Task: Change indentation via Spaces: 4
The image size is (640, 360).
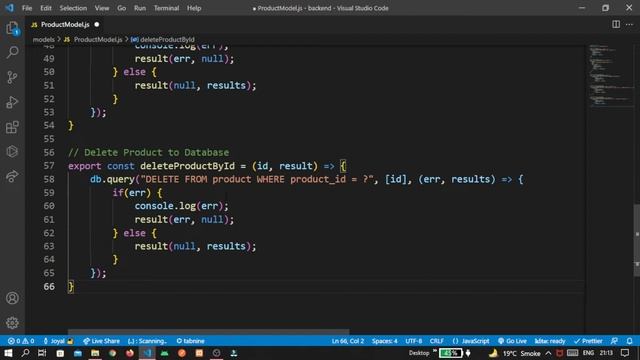Action: pyautogui.click(x=384, y=341)
